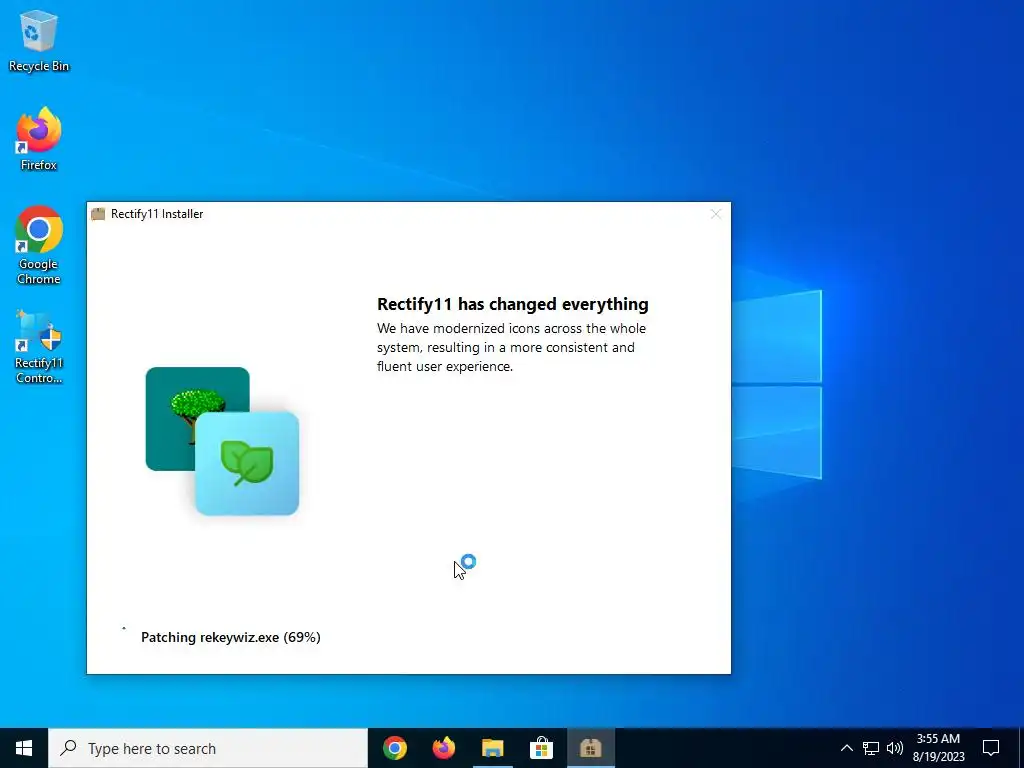Select the Google Chrome desktop shortcut

(39, 245)
